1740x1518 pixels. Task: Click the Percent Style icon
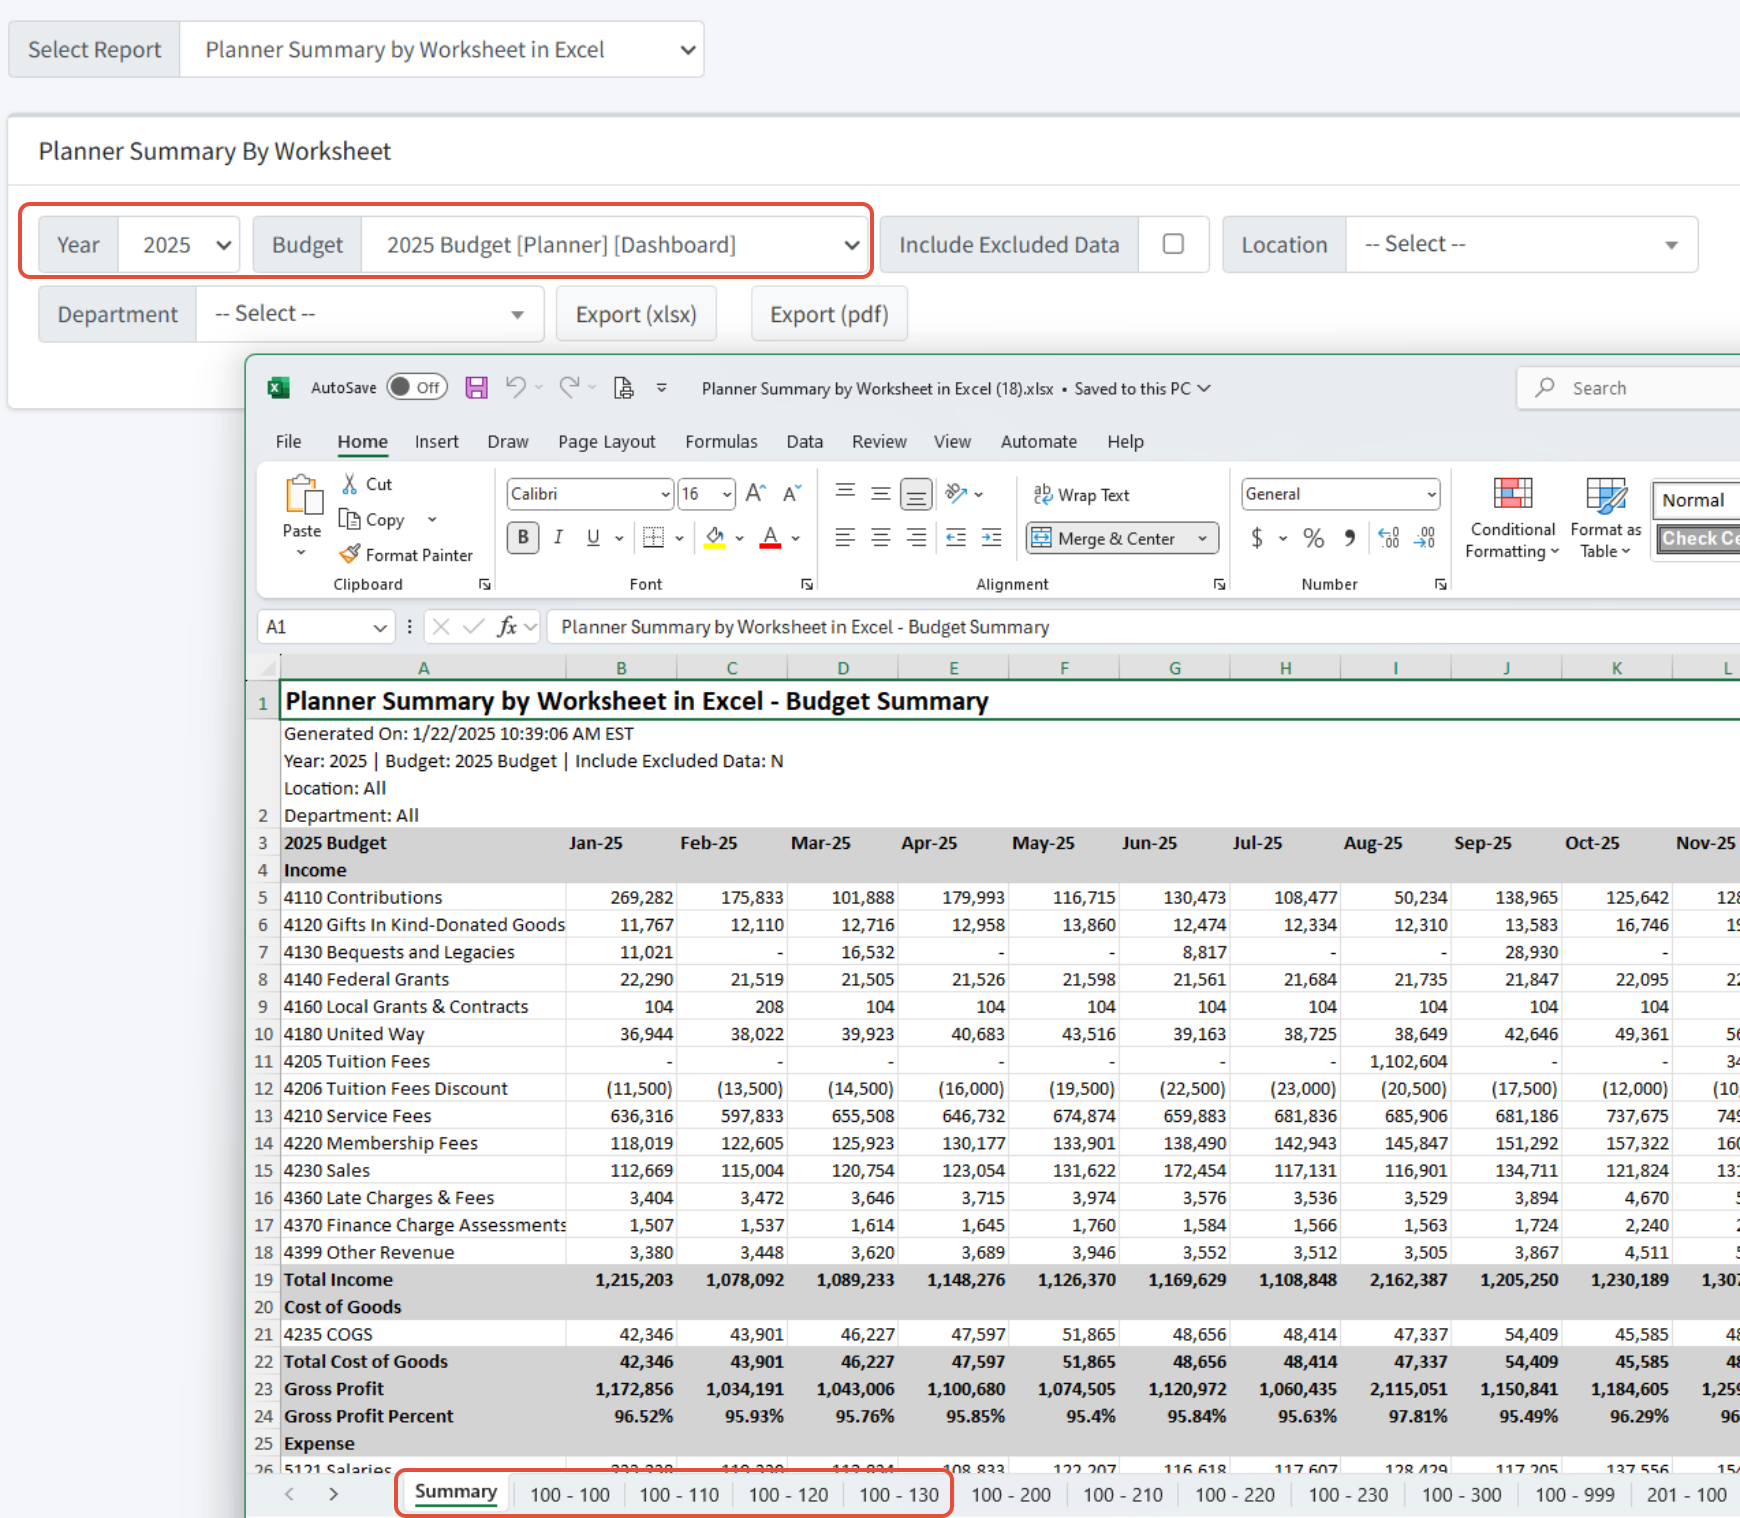(1313, 538)
